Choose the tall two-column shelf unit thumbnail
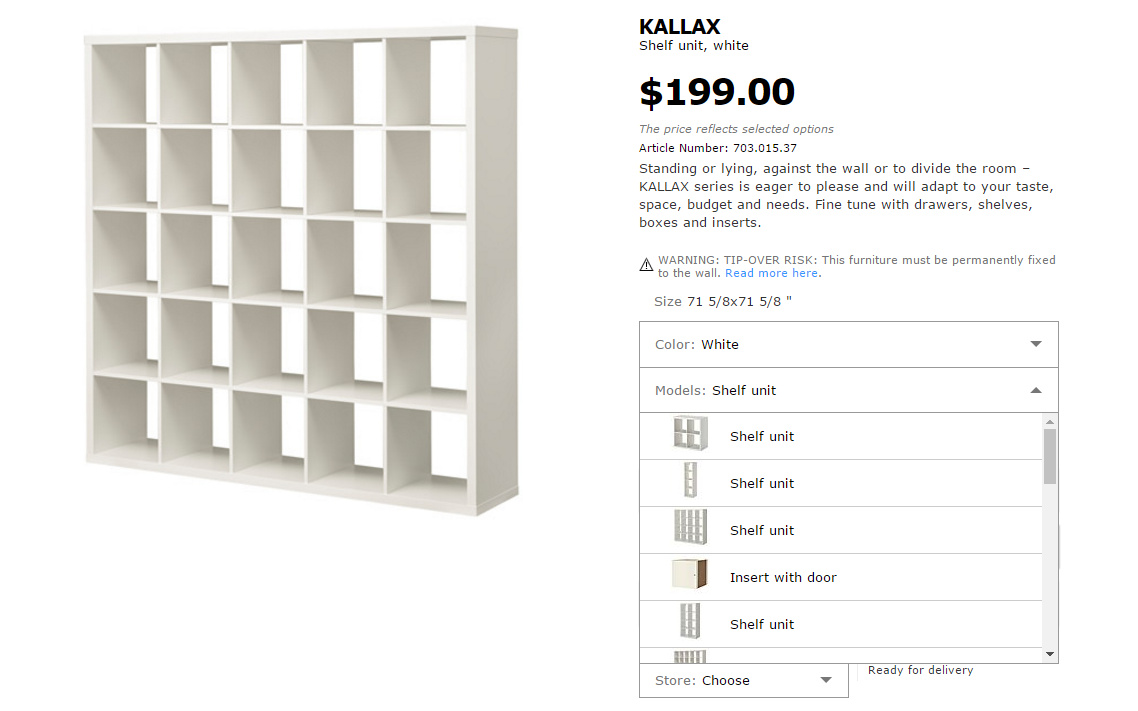 click(x=689, y=623)
